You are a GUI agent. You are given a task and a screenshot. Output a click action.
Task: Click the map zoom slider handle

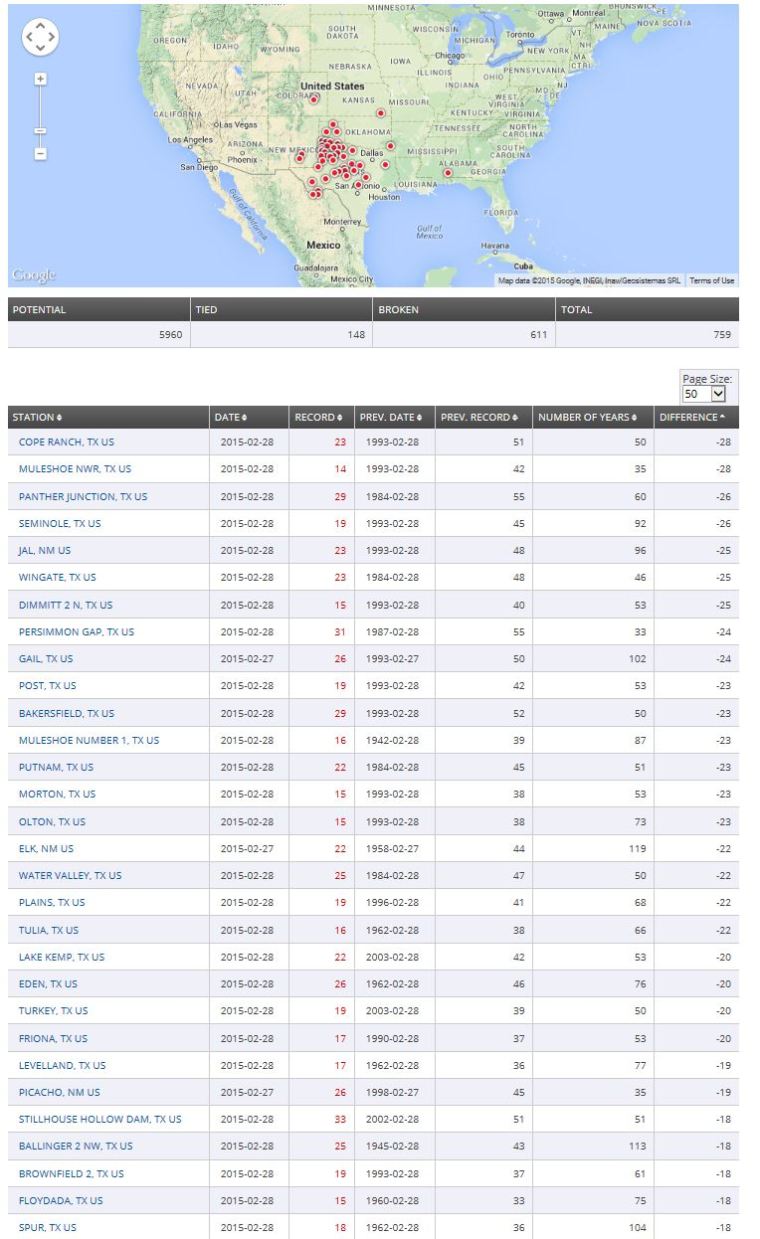pos(40,131)
